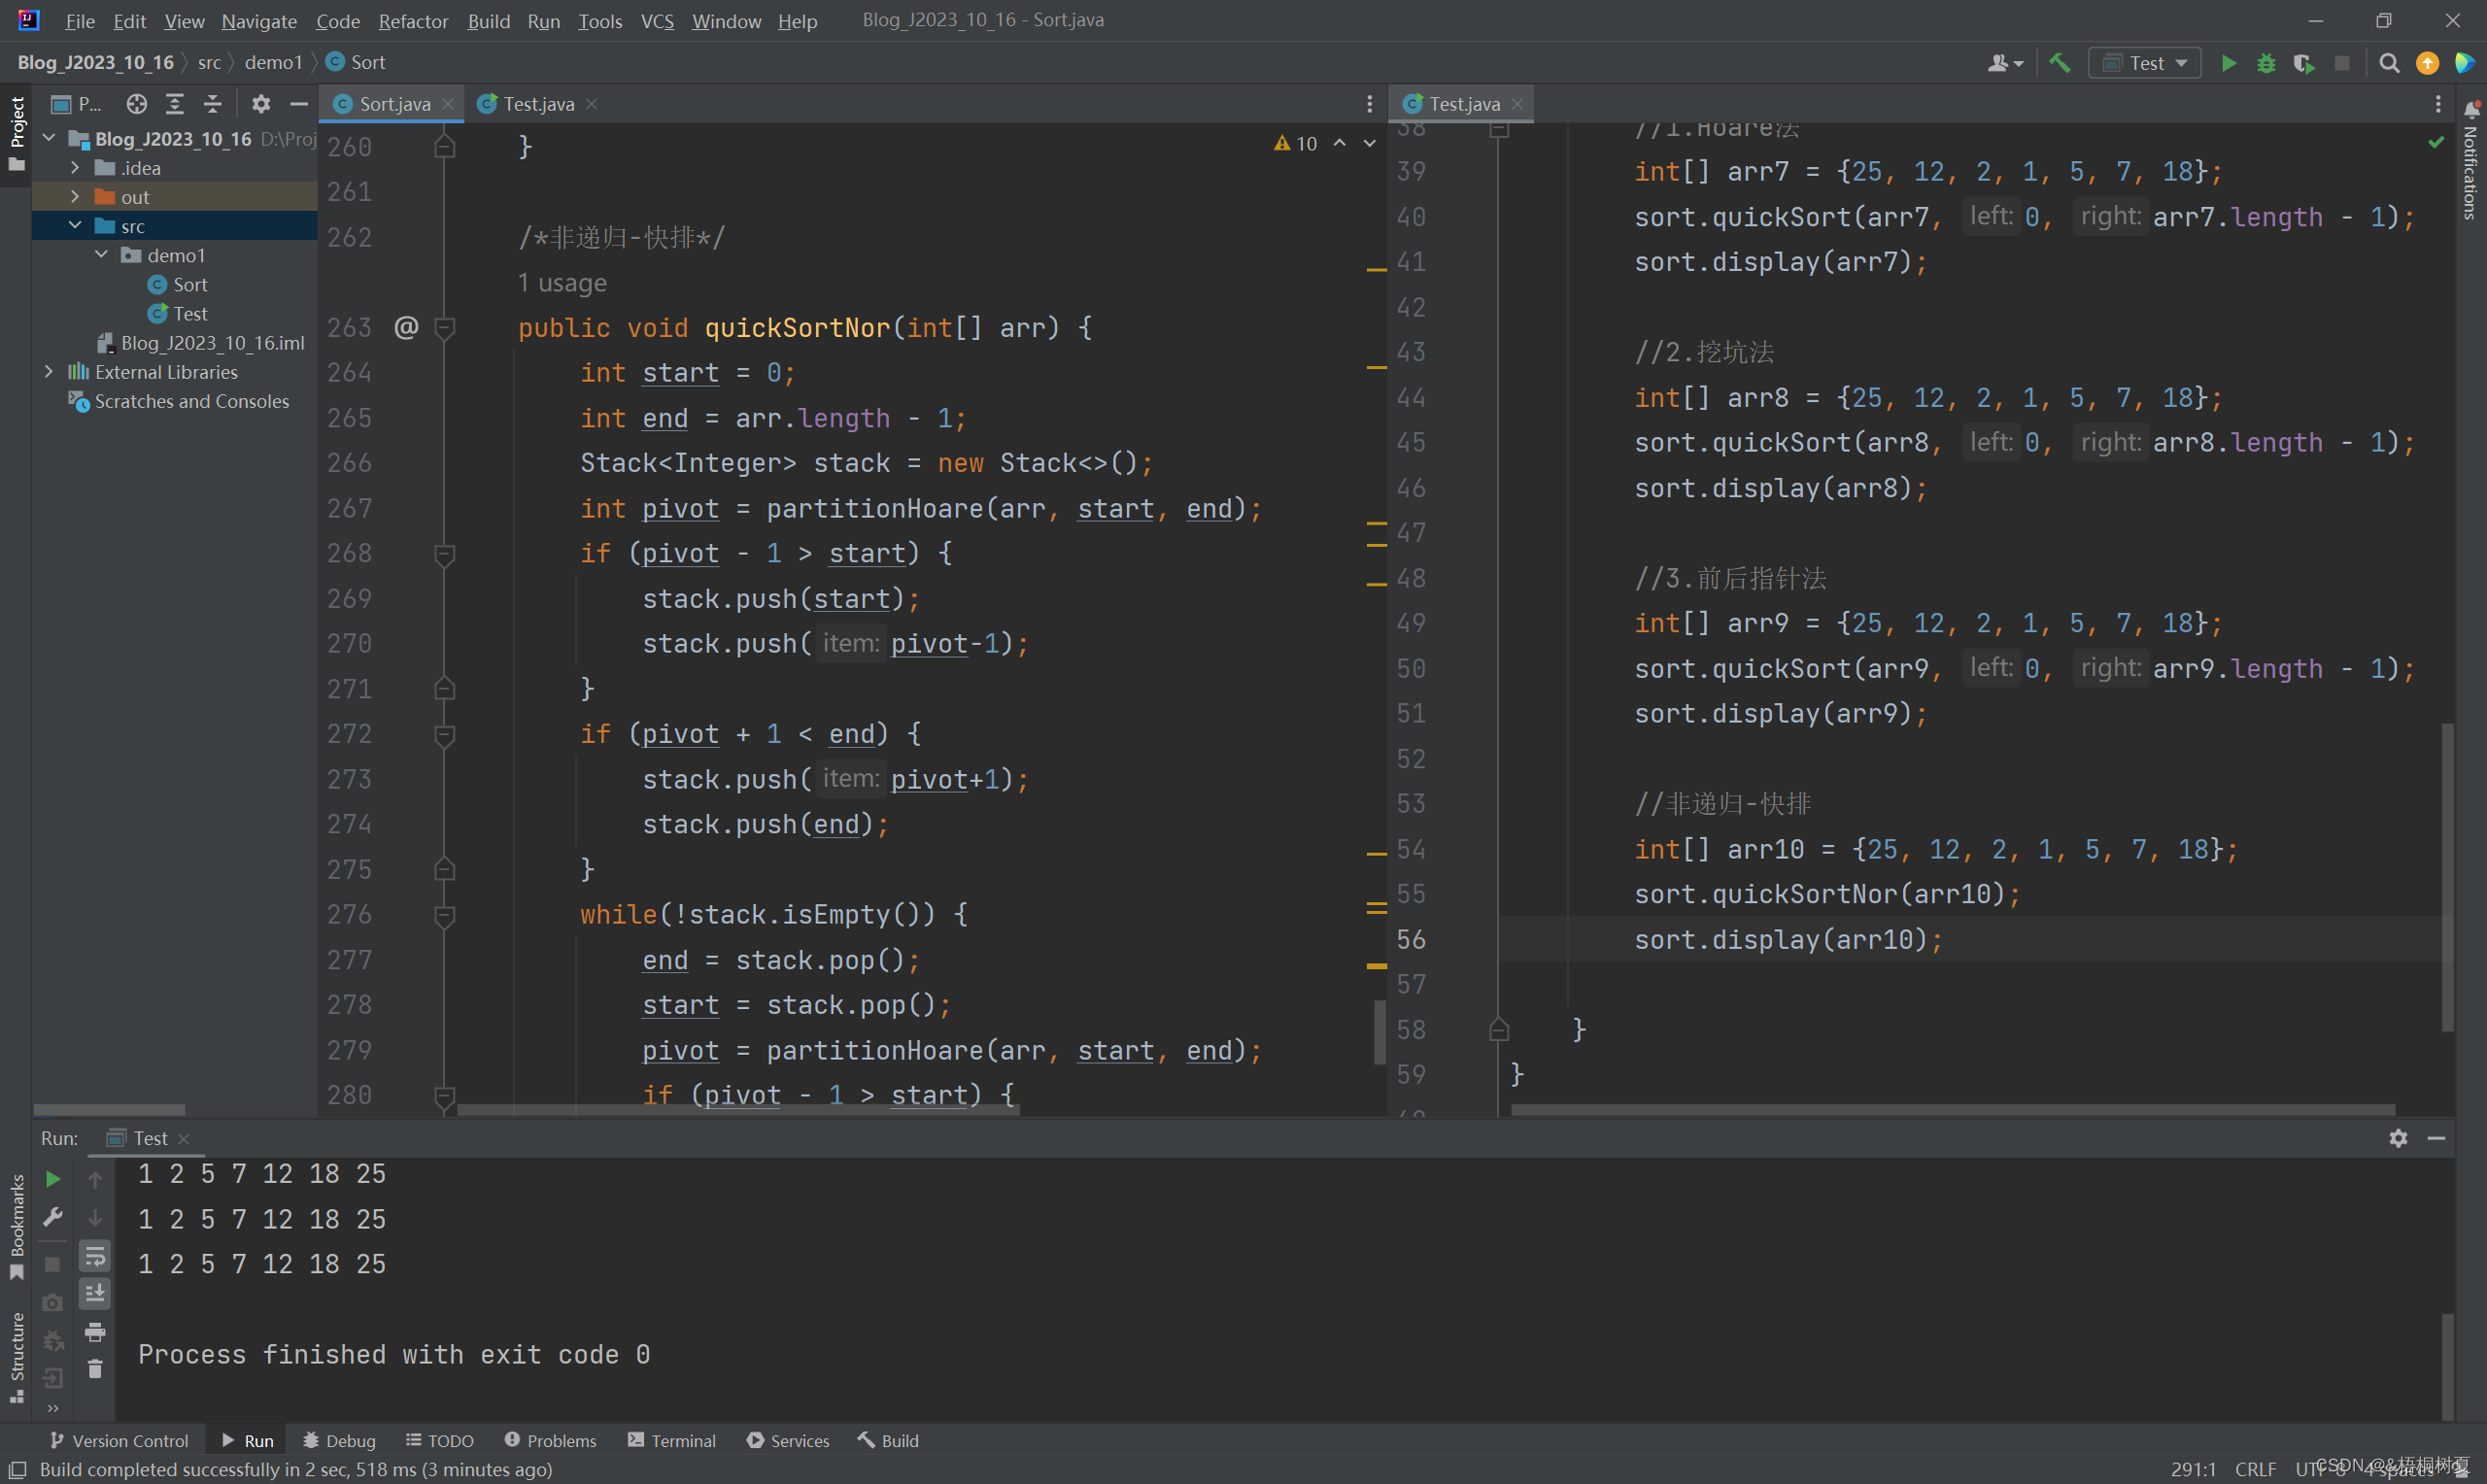
Task: Clear console with trash icon
Action: point(95,1369)
